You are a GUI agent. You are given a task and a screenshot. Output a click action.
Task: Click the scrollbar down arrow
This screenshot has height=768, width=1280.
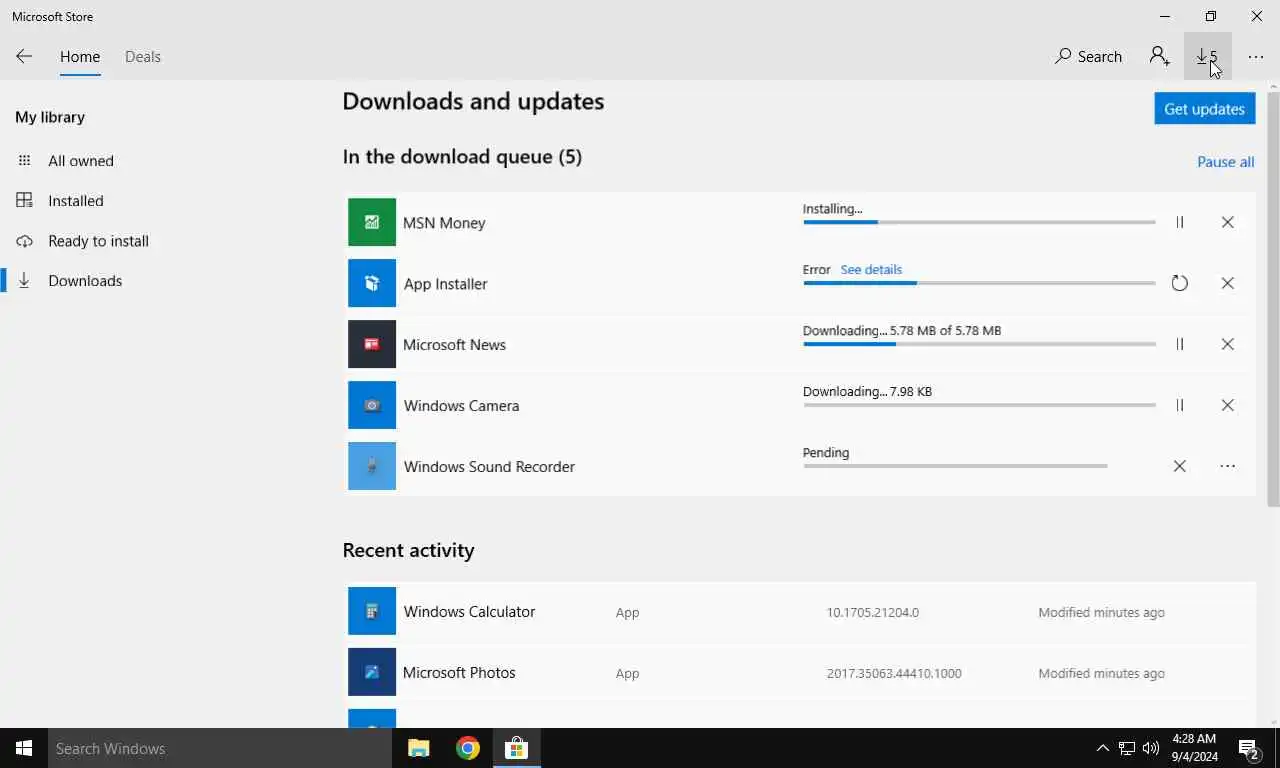[x=1273, y=721]
